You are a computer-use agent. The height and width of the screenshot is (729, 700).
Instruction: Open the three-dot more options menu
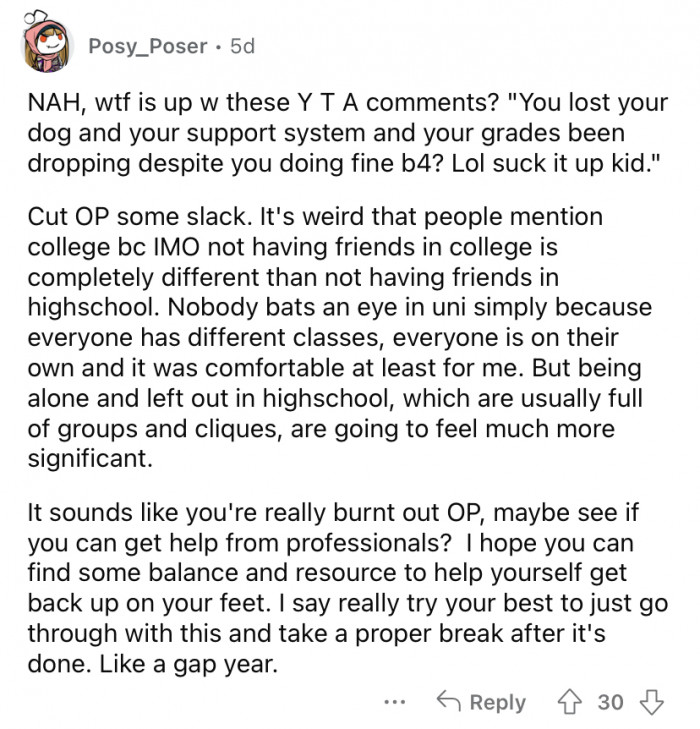(395, 703)
